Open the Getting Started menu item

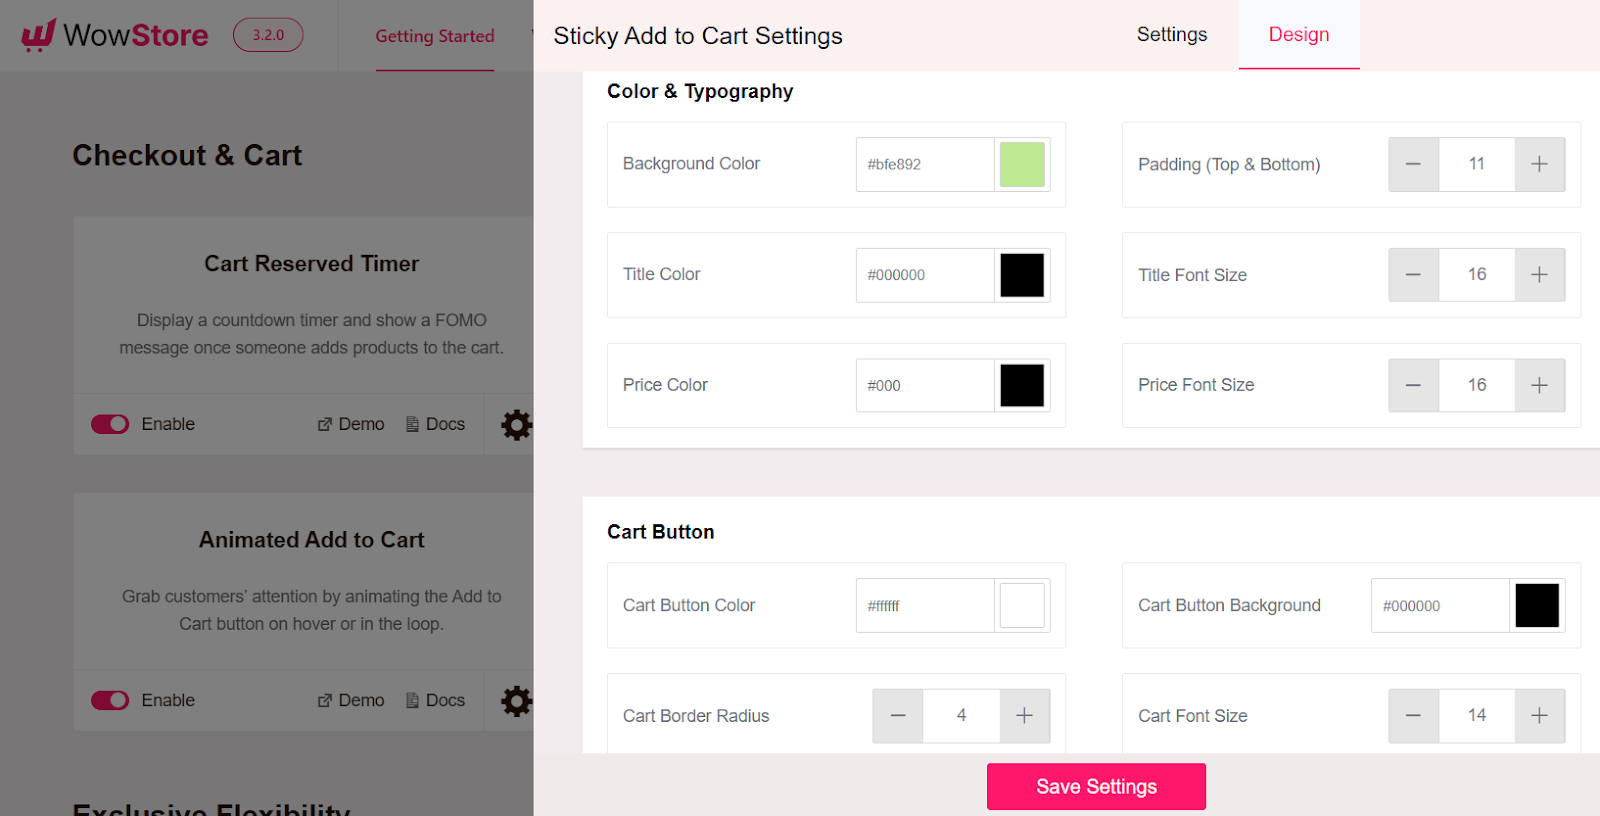[435, 36]
